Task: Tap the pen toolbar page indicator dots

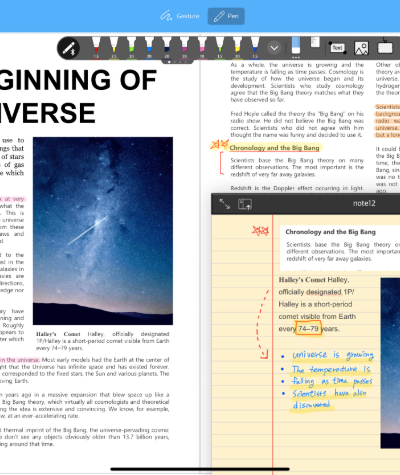Action: coord(177,62)
